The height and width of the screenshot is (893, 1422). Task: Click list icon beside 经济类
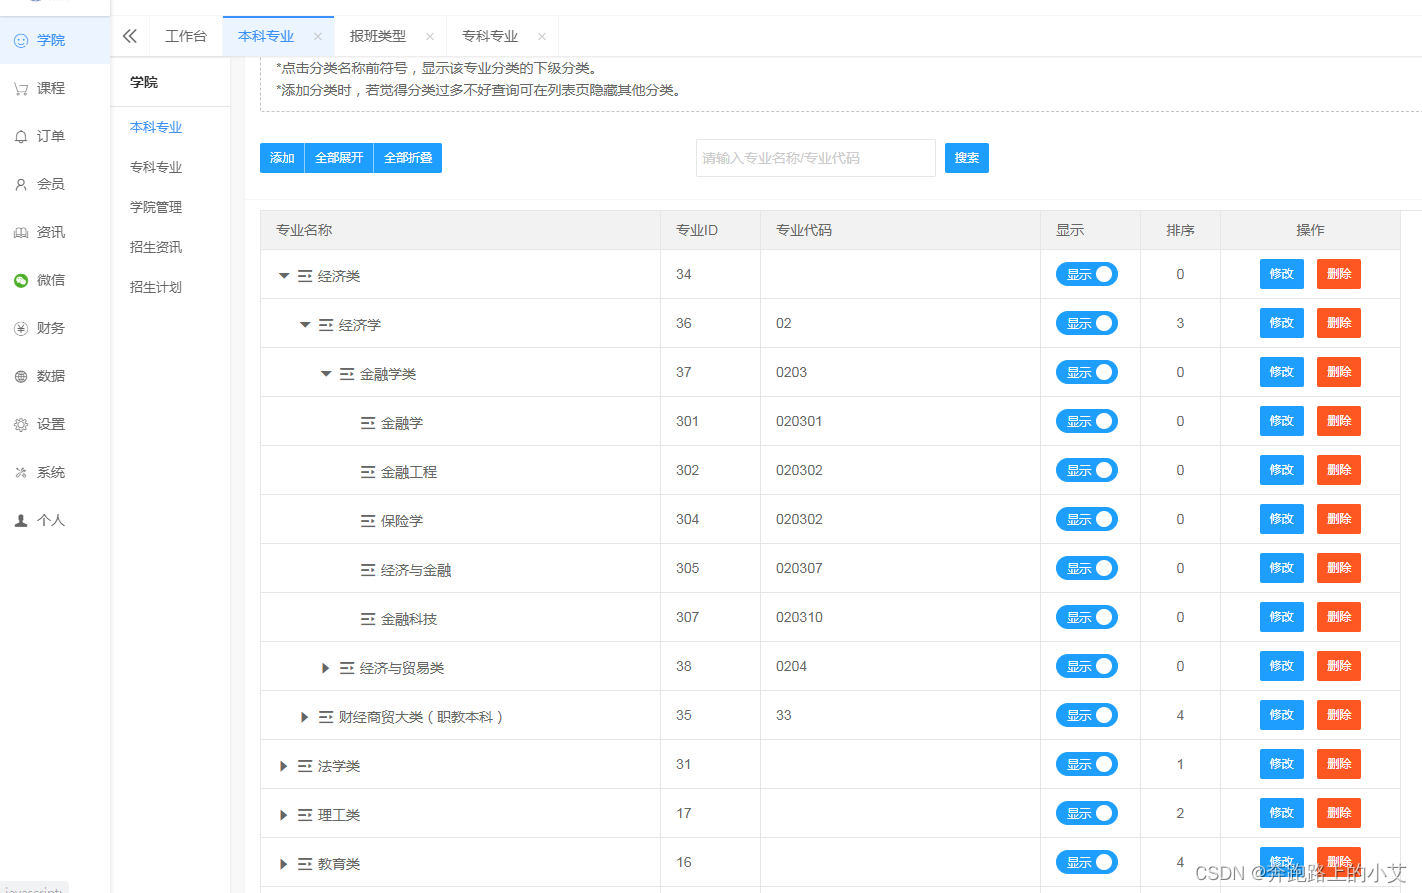pos(305,276)
